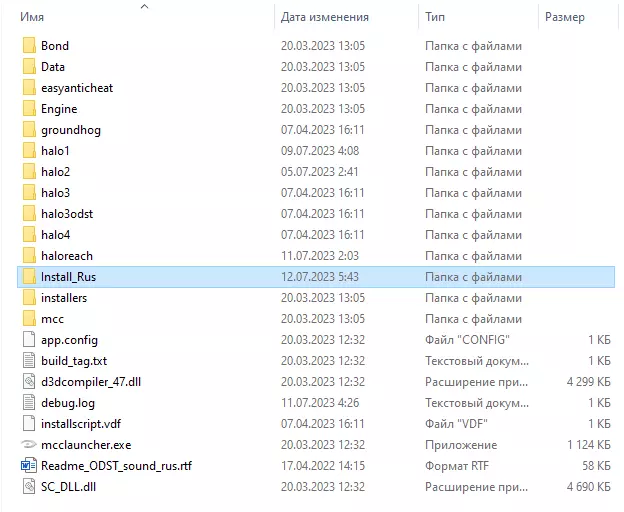Select the Readme_ODST_sound_rus.rtf file name
The image size is (624, 512).
117,466
